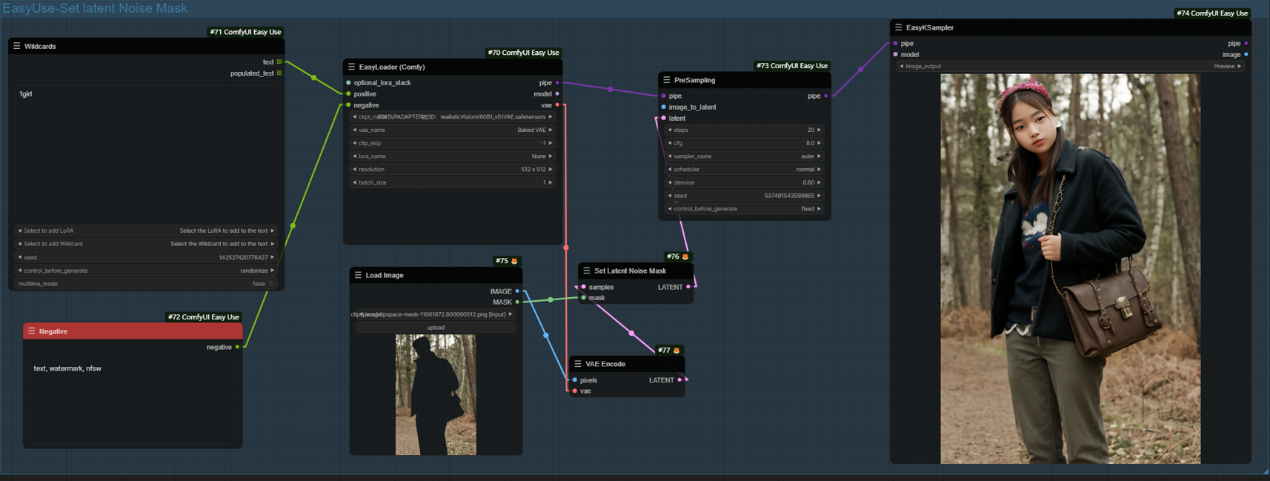The height and width of the screenshot is (481, 1270).
Task: Increase the steps value with right arrow
Action: coord(821,130)
